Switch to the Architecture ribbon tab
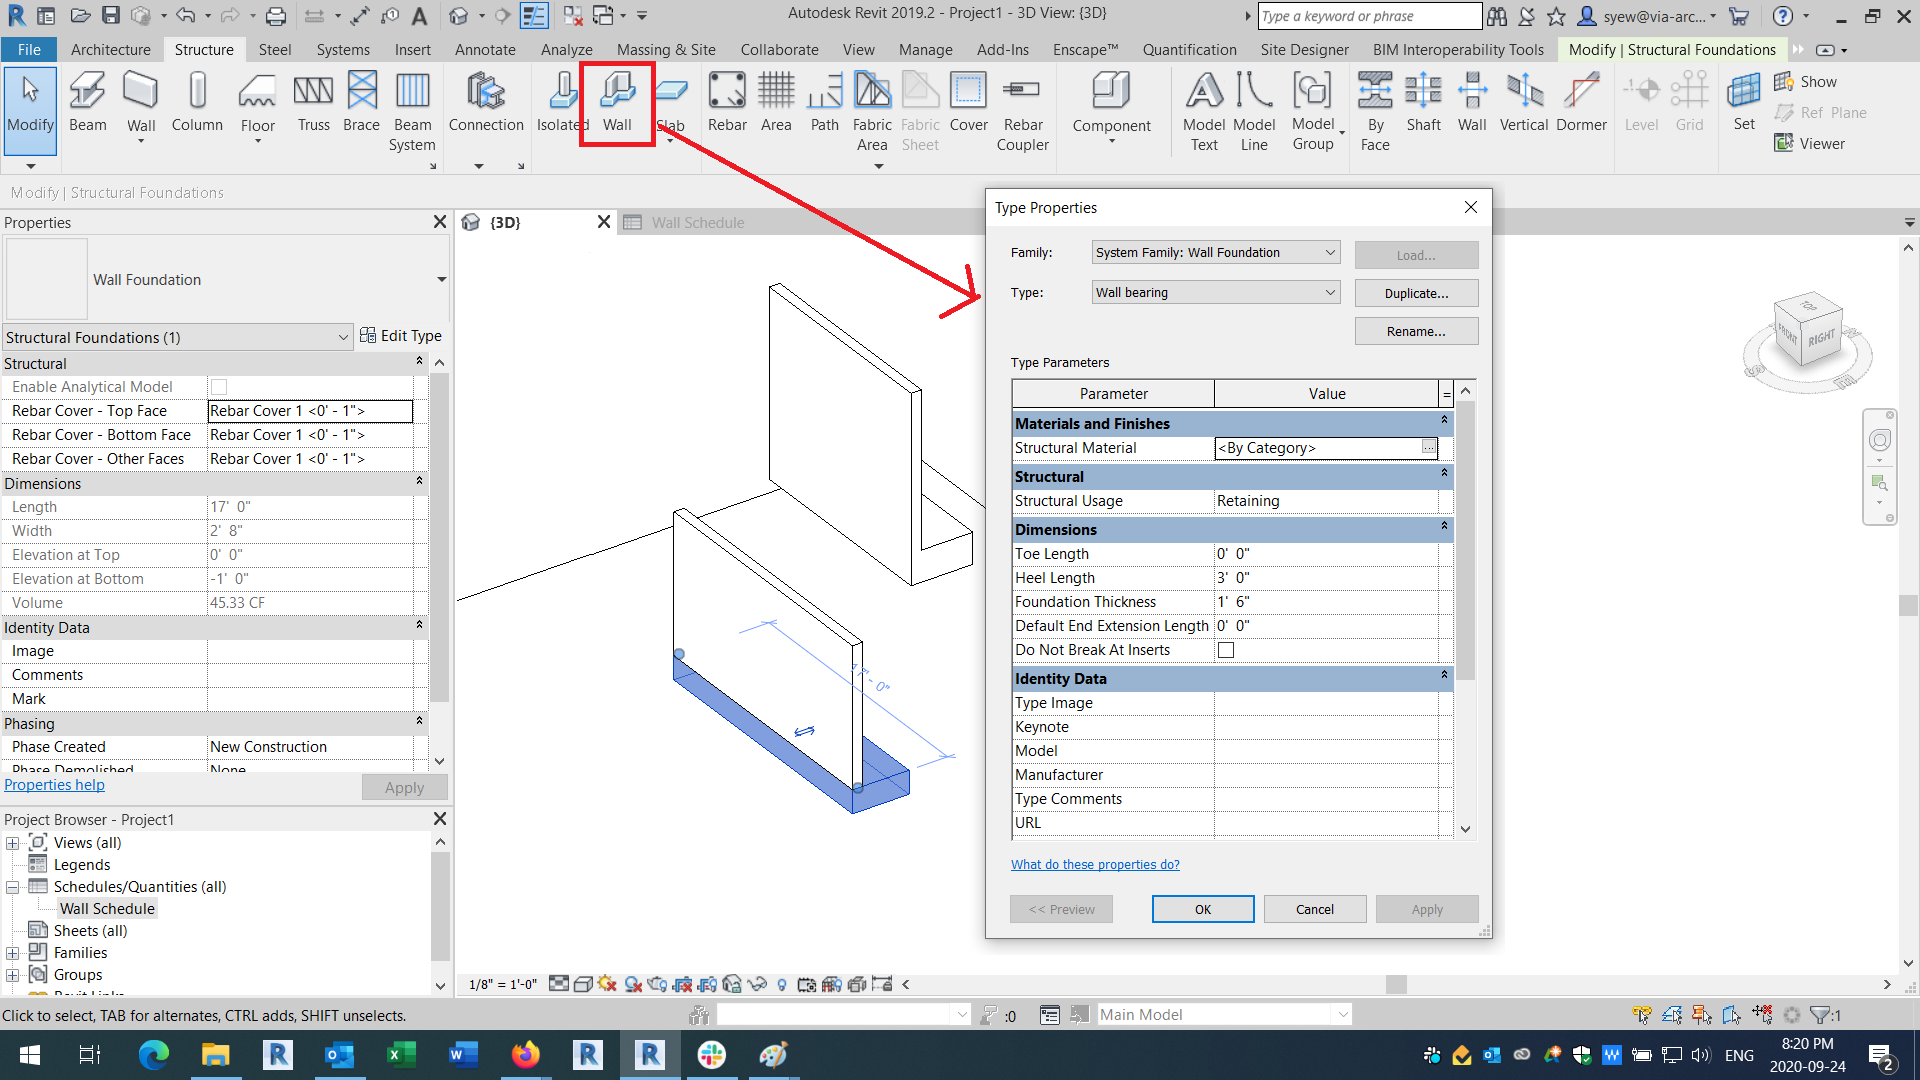 110,49
